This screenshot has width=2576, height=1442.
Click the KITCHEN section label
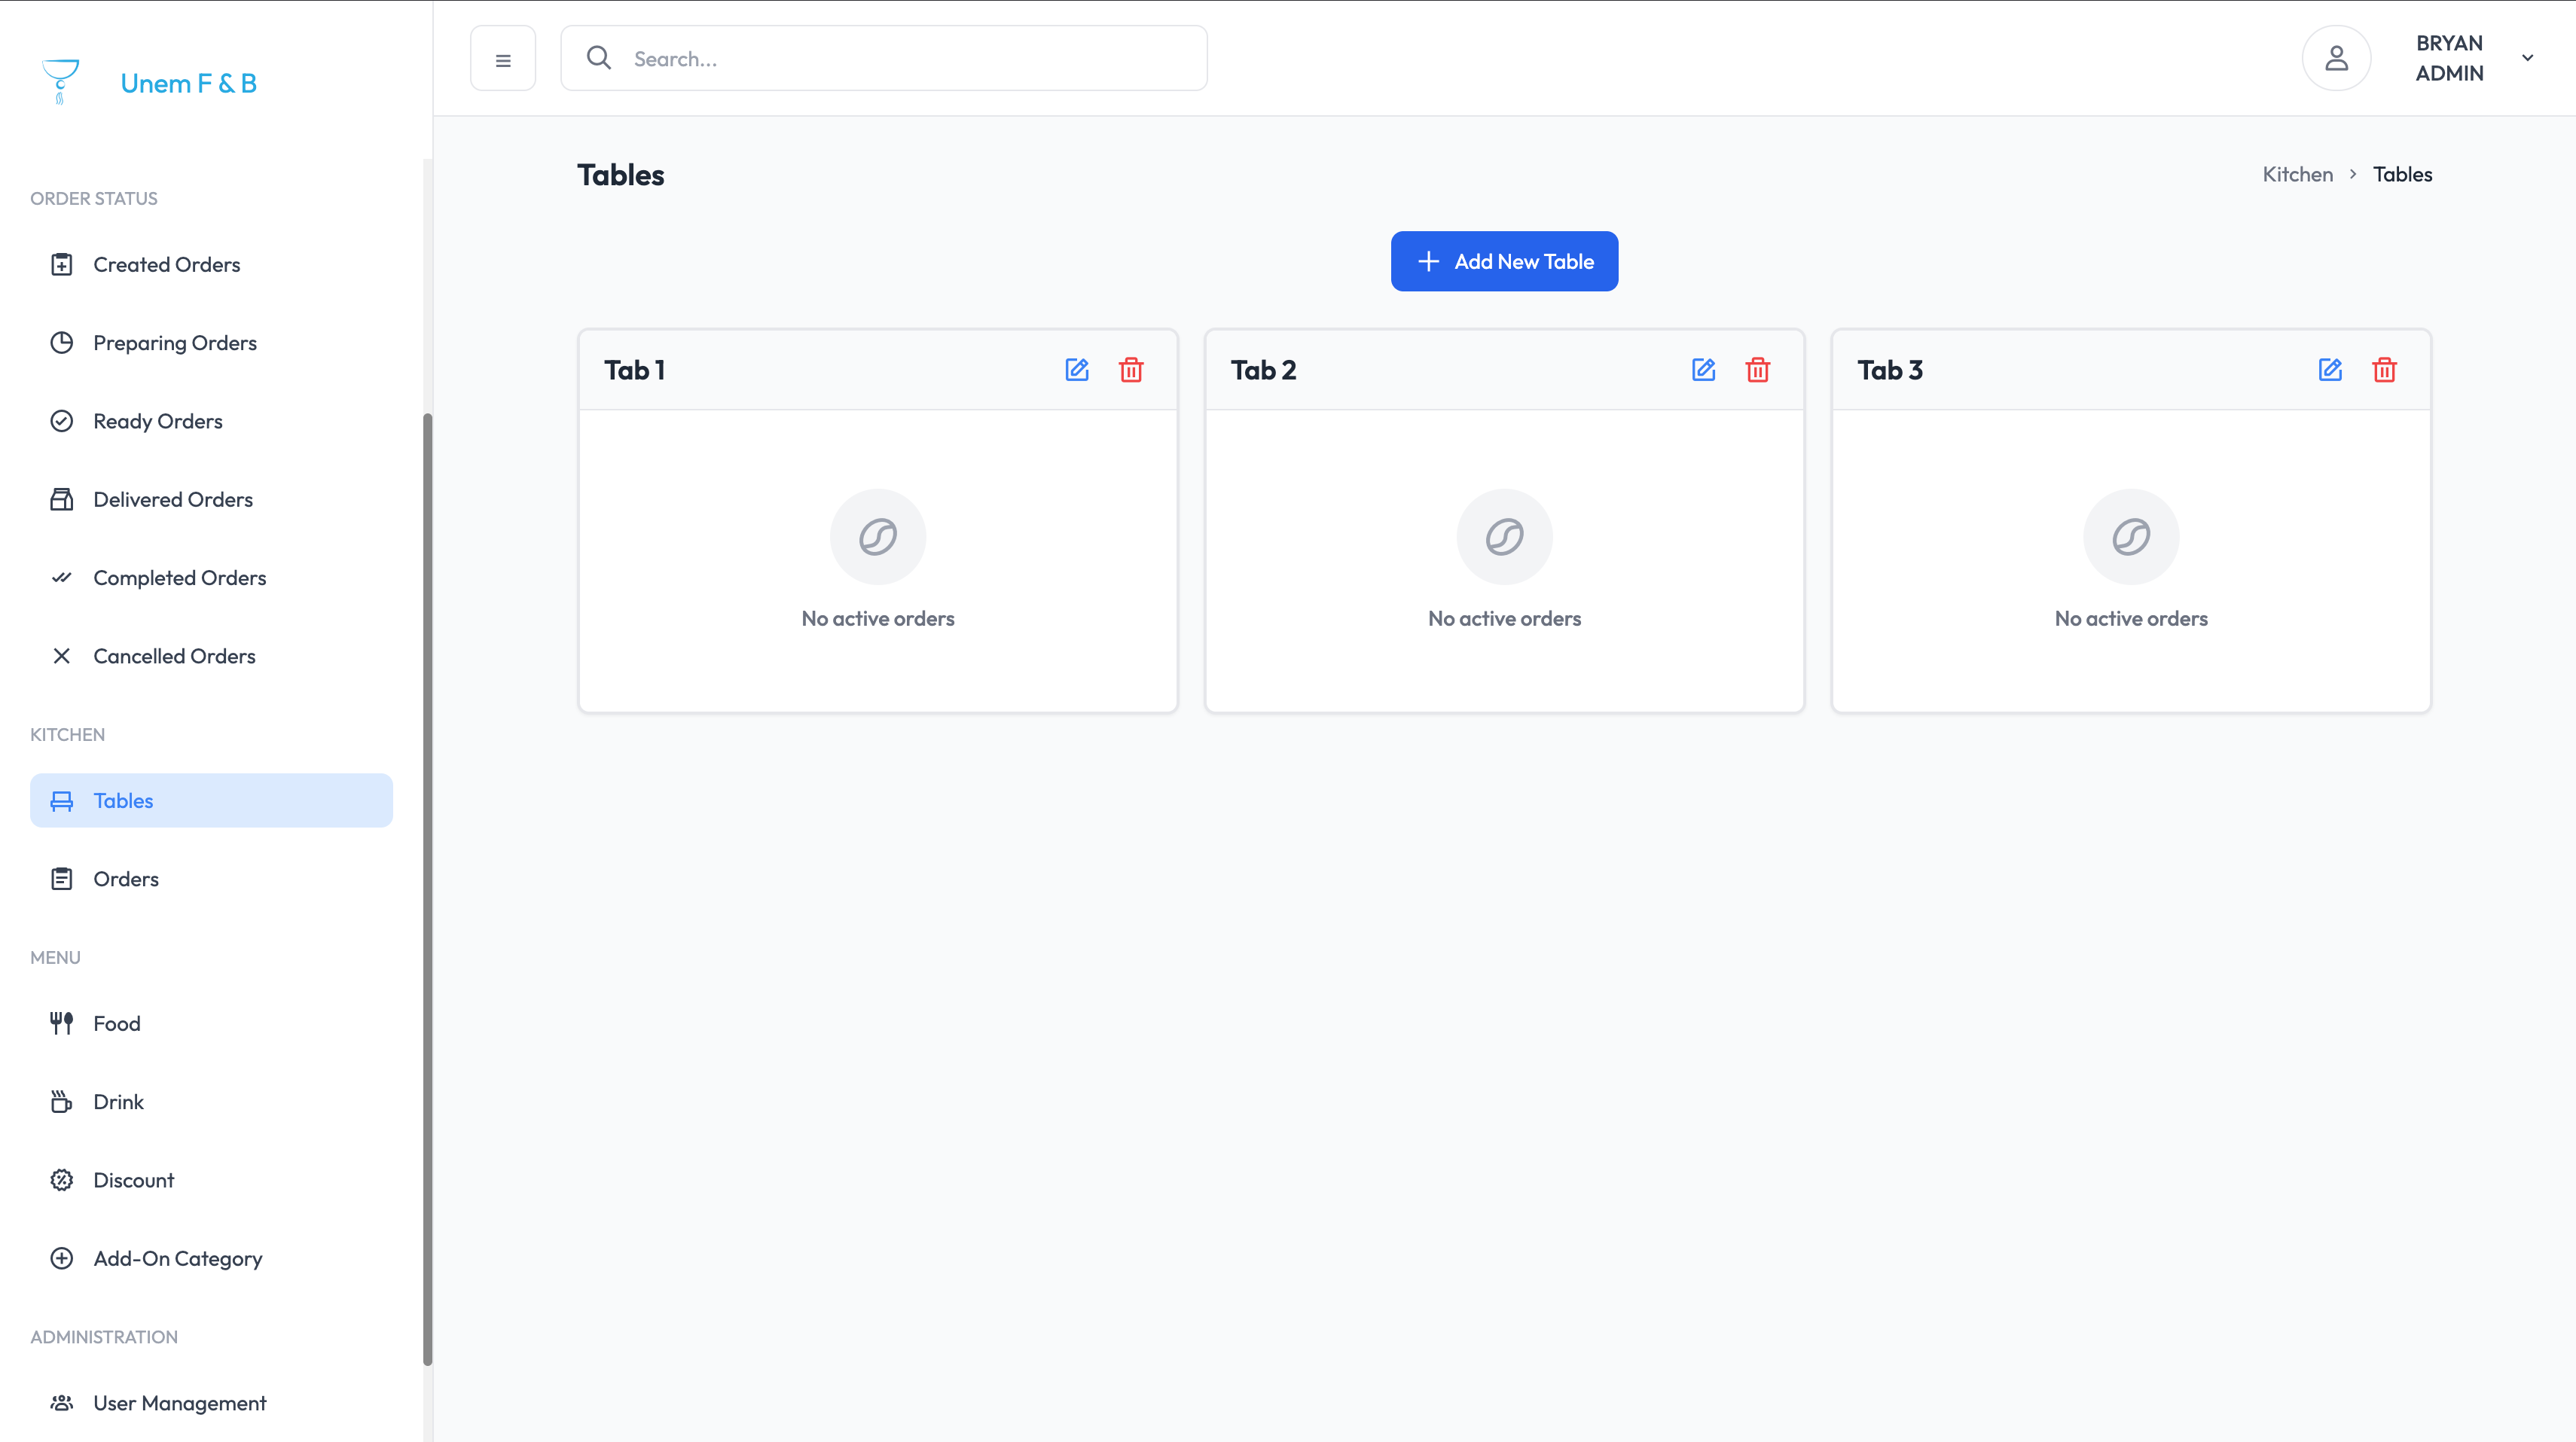click(x=67, y=734)
